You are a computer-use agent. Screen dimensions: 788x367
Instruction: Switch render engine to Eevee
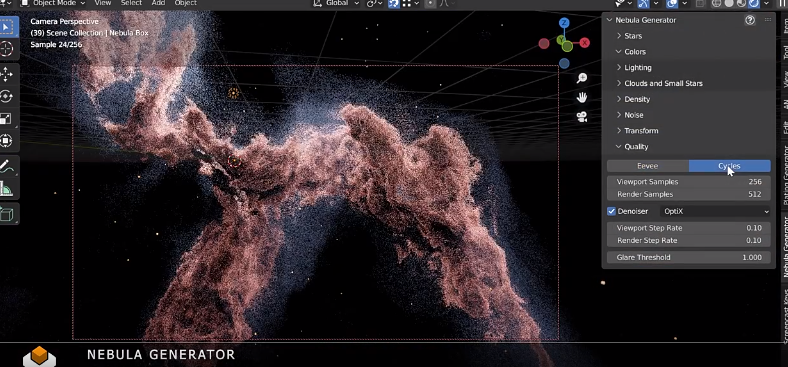point(647,166)
